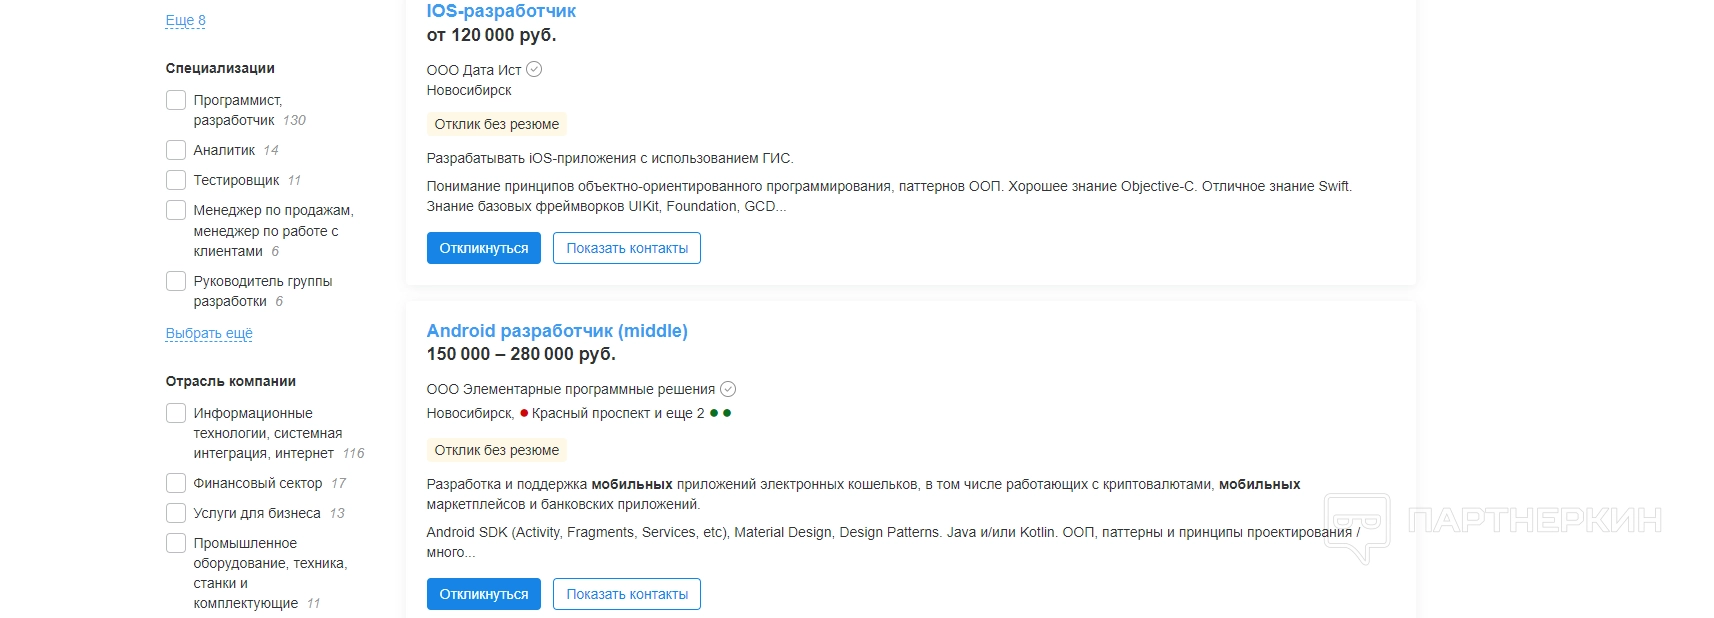Click verified badge beside Элементарные программные решения
Image resolution: width=1714 pixels, height=618 pixels.
coord(728,389)
